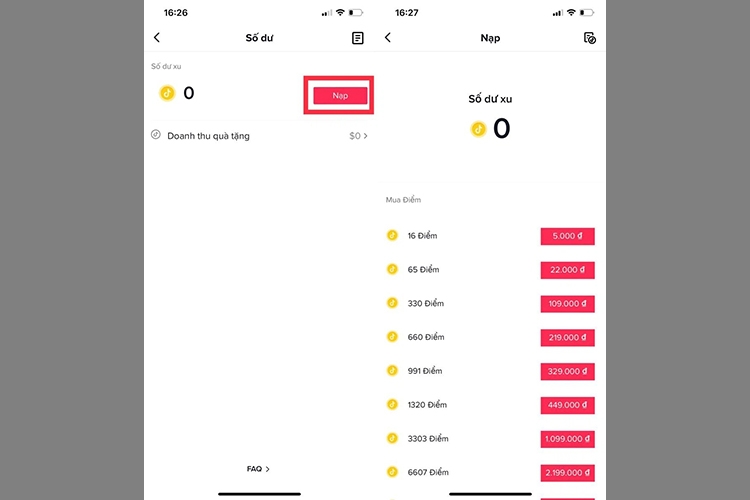Expand Doanh thu quà tặng $0 chevron

coord(358,136)
